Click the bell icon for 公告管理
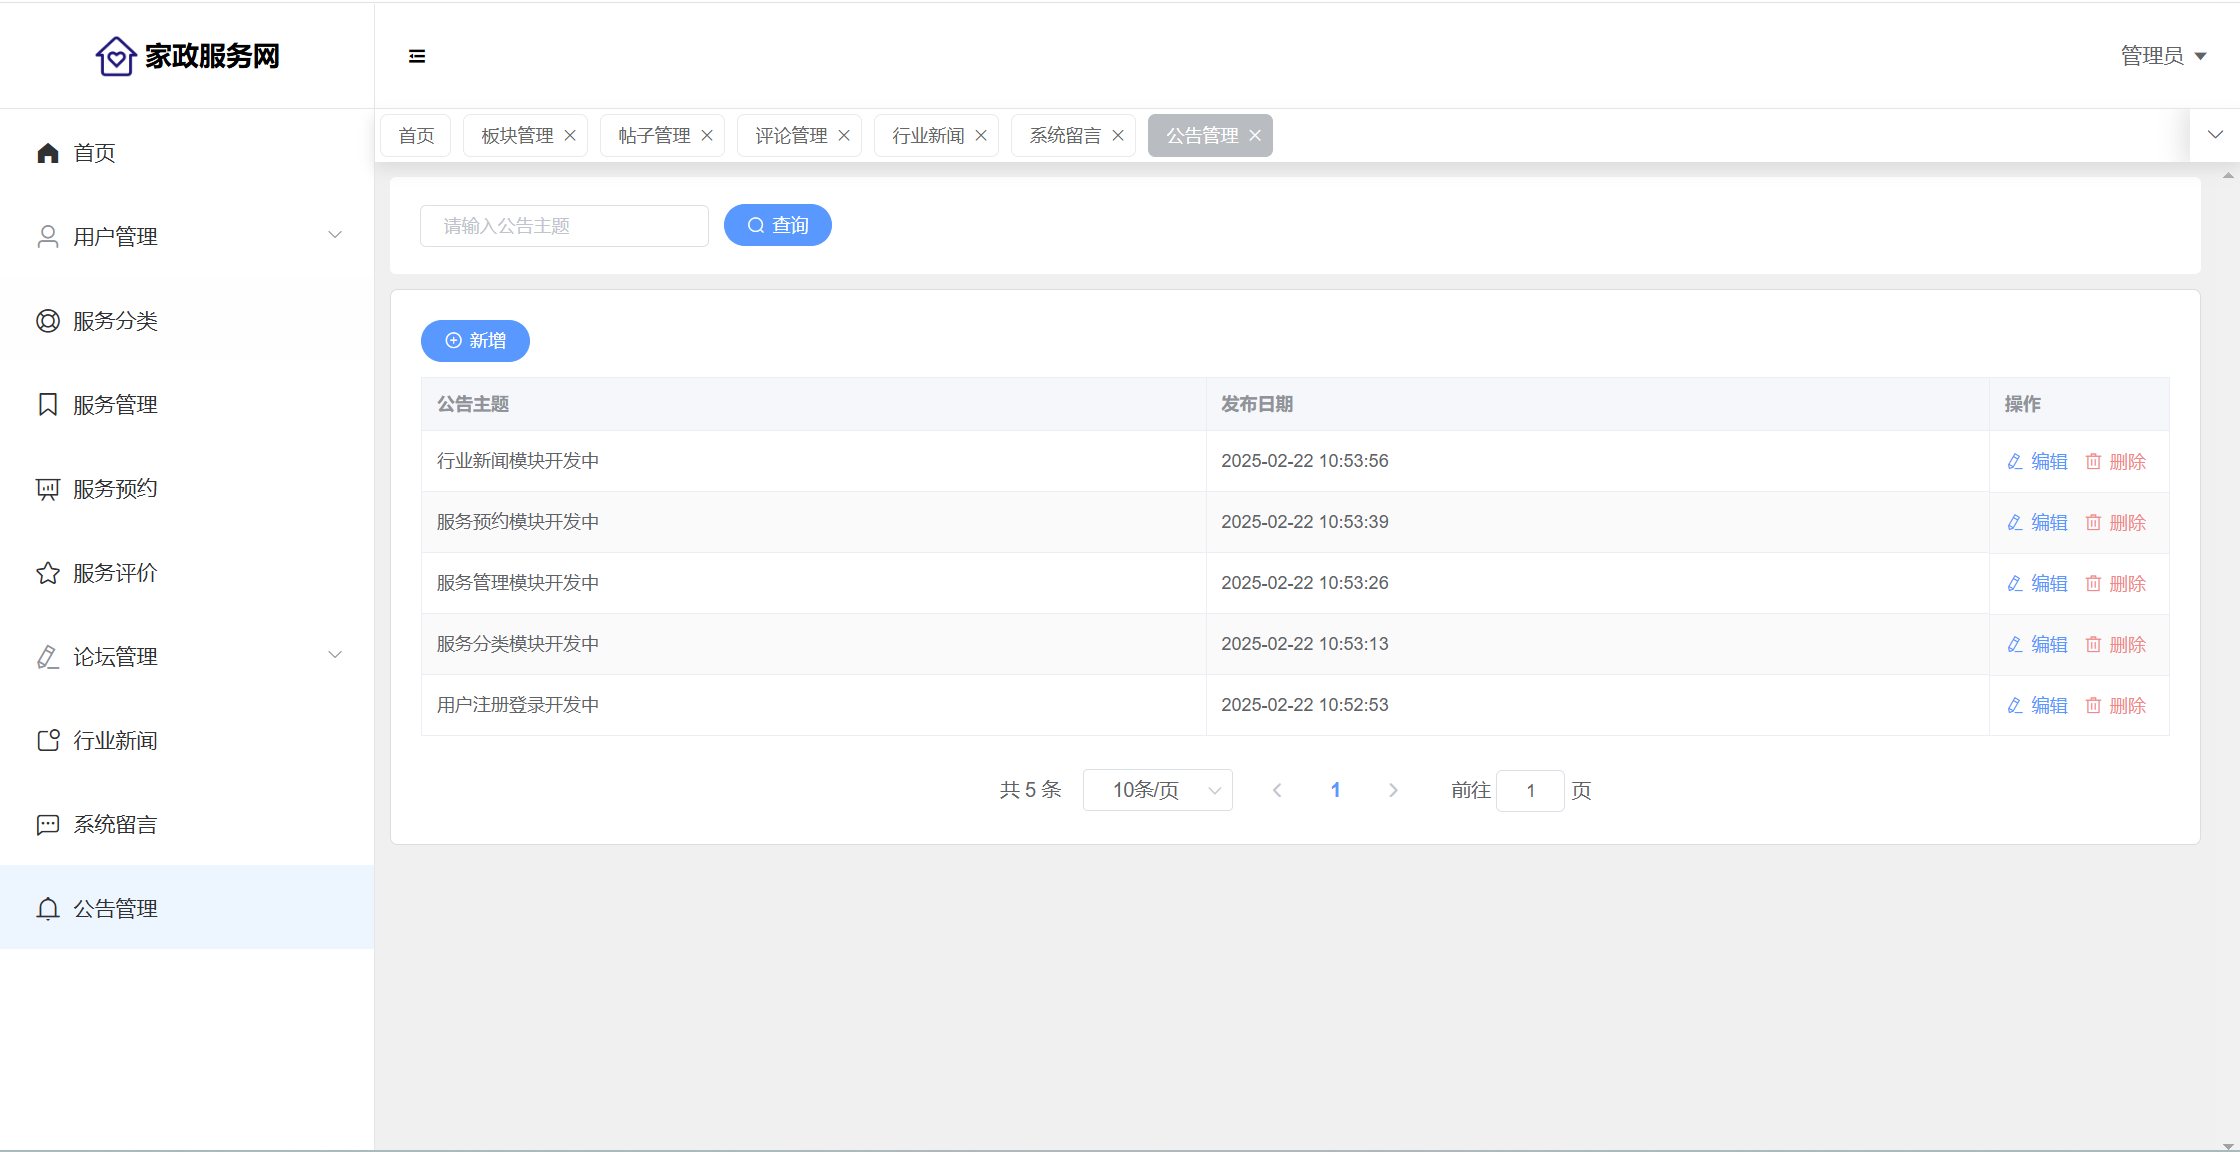Image resolution: width=2240 pixels, height=1152 pixels. click(48, 909)
